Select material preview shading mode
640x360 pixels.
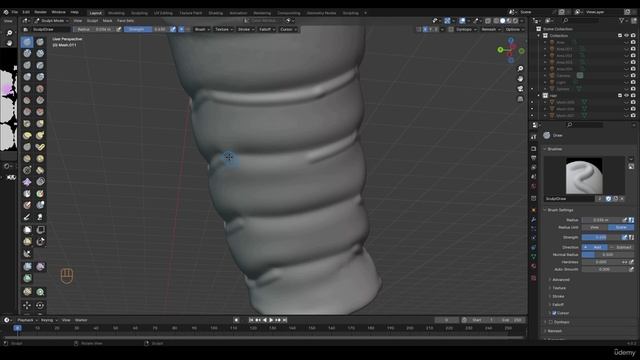pos(509,21)
